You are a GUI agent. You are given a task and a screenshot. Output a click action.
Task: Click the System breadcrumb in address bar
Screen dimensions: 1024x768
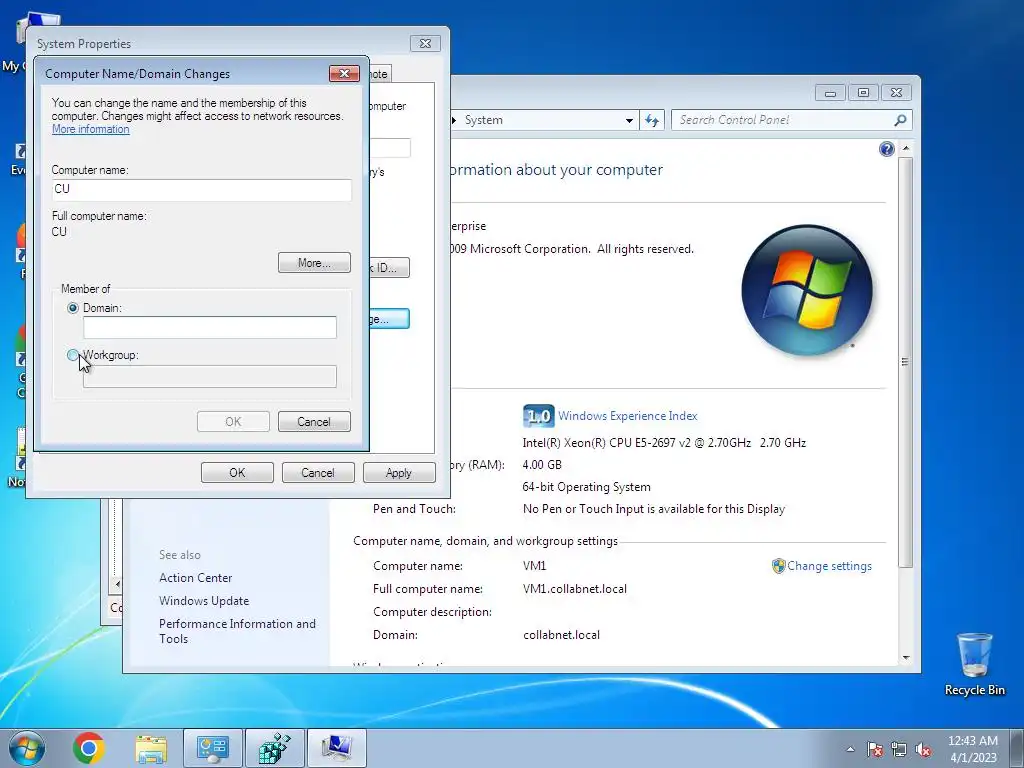click(x=484, y=120)
